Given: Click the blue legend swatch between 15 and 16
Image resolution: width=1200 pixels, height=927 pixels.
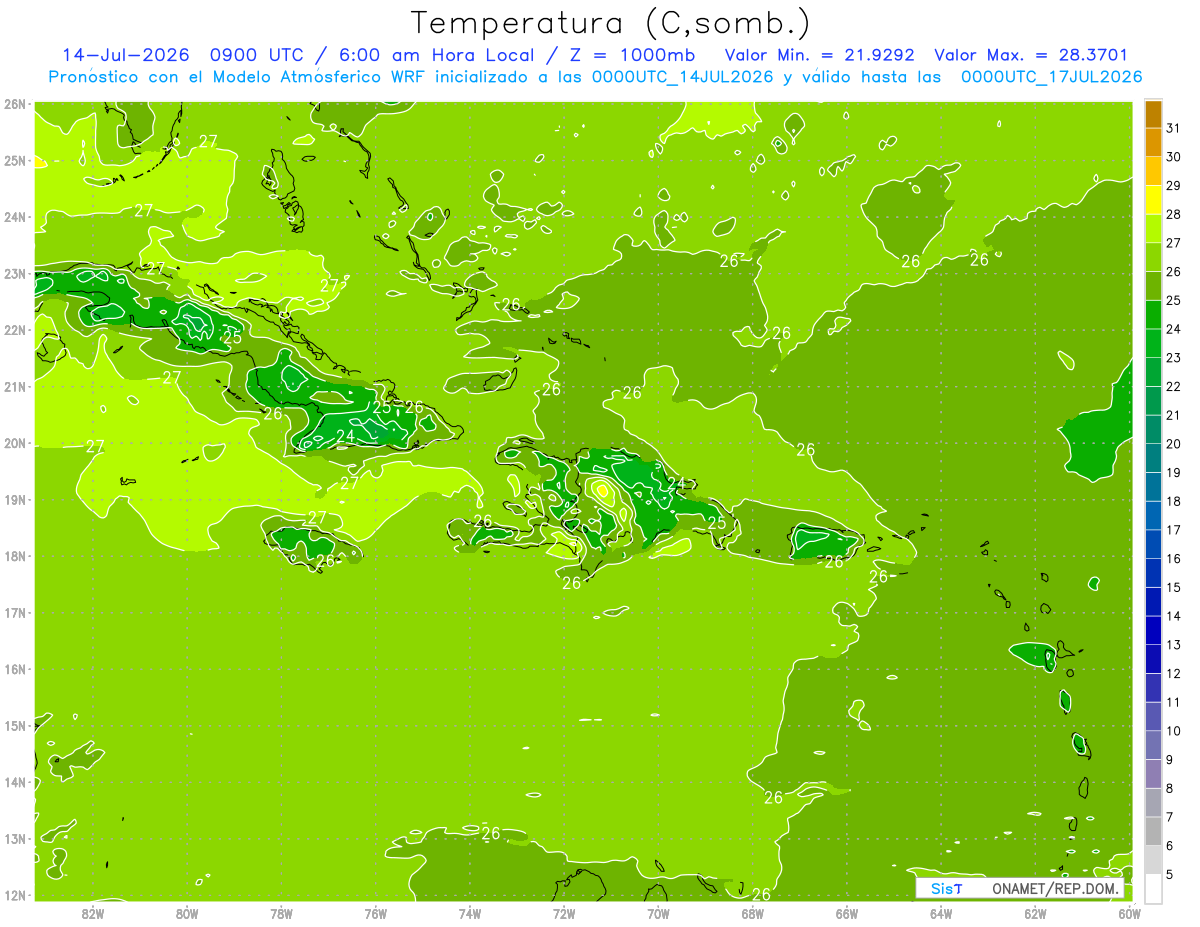Looking at the screenshot, I should [x=1153, y=573].
